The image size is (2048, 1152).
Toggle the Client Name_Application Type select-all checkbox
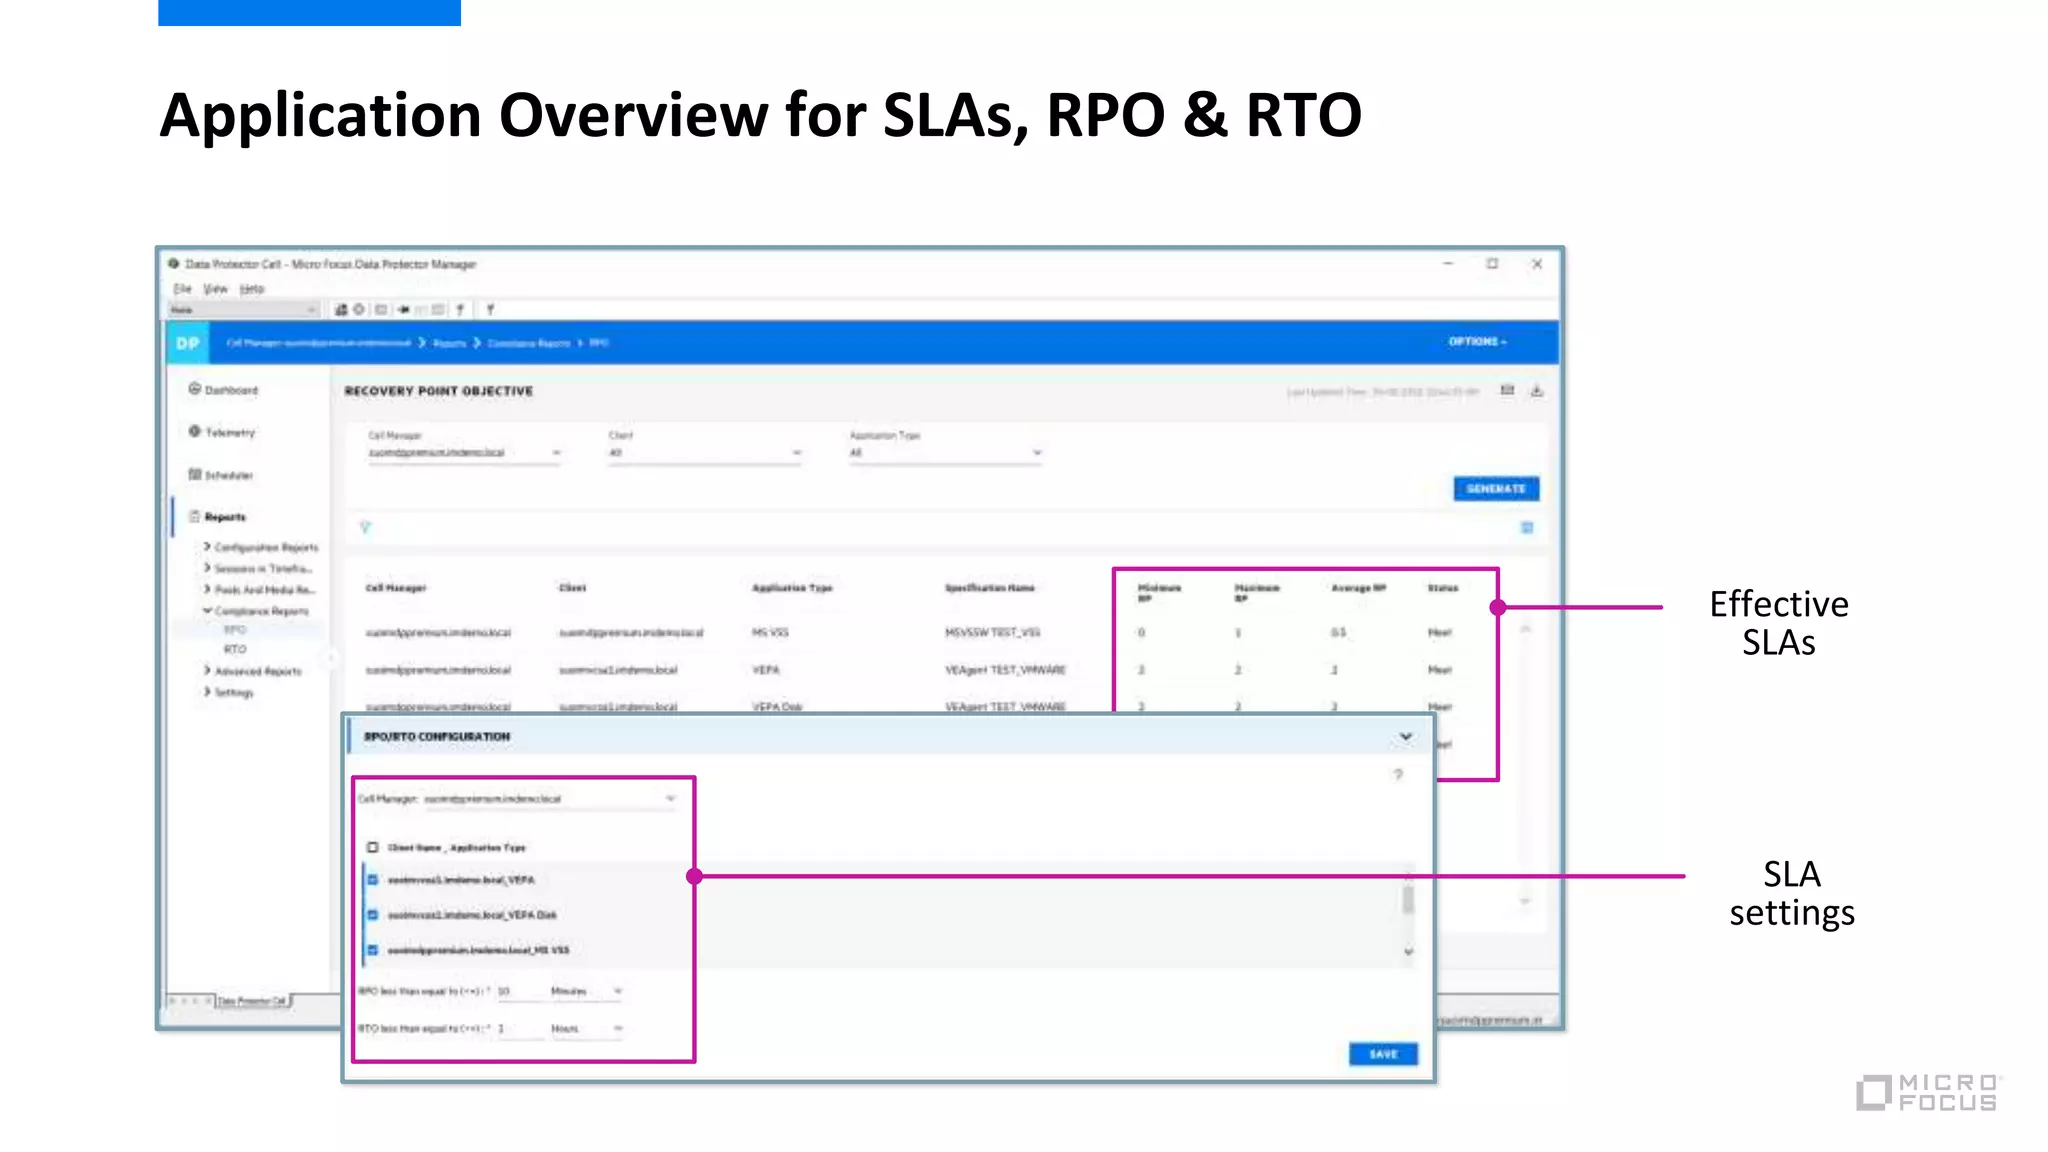[373, 847]
